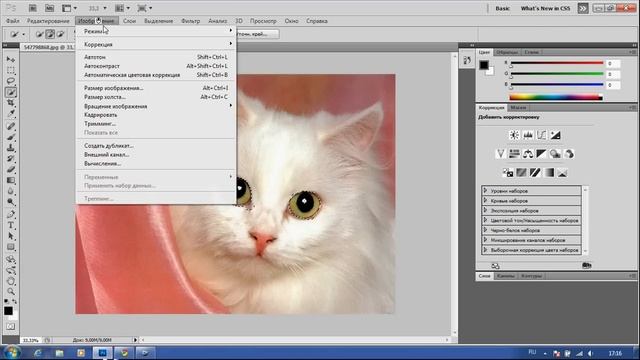Select the Rectangular Marquee tool
The height and width of the screenshot is (360, 640).
pyautogui.click(x=11, y=70)
